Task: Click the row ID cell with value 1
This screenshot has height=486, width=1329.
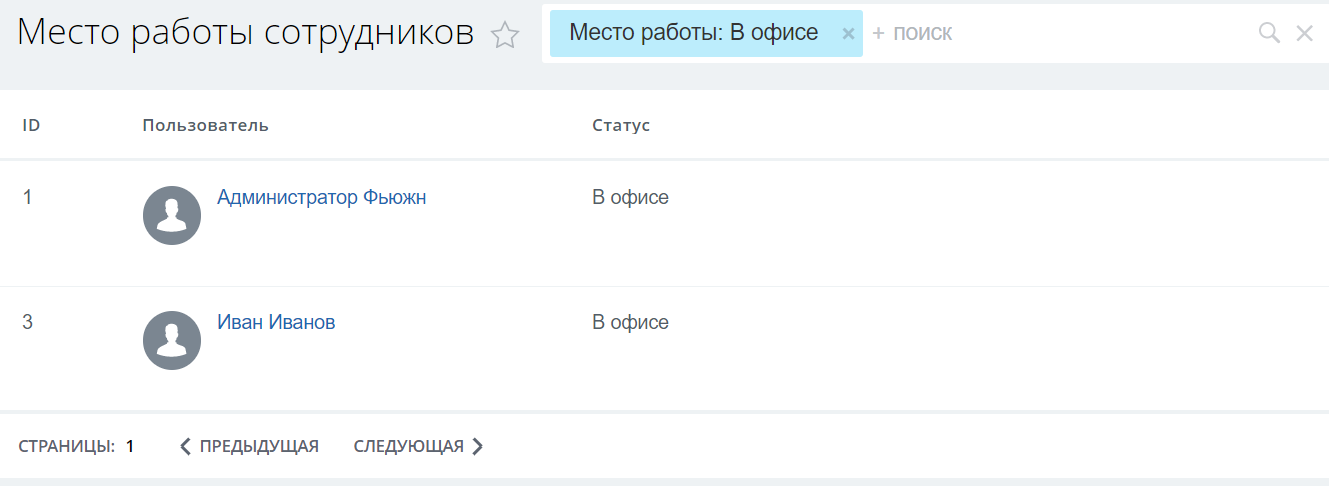Action: [28, 198]
